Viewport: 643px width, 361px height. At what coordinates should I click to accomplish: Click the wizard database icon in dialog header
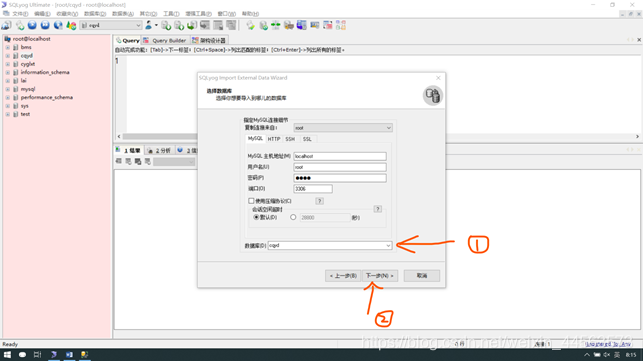pos(433,96)
